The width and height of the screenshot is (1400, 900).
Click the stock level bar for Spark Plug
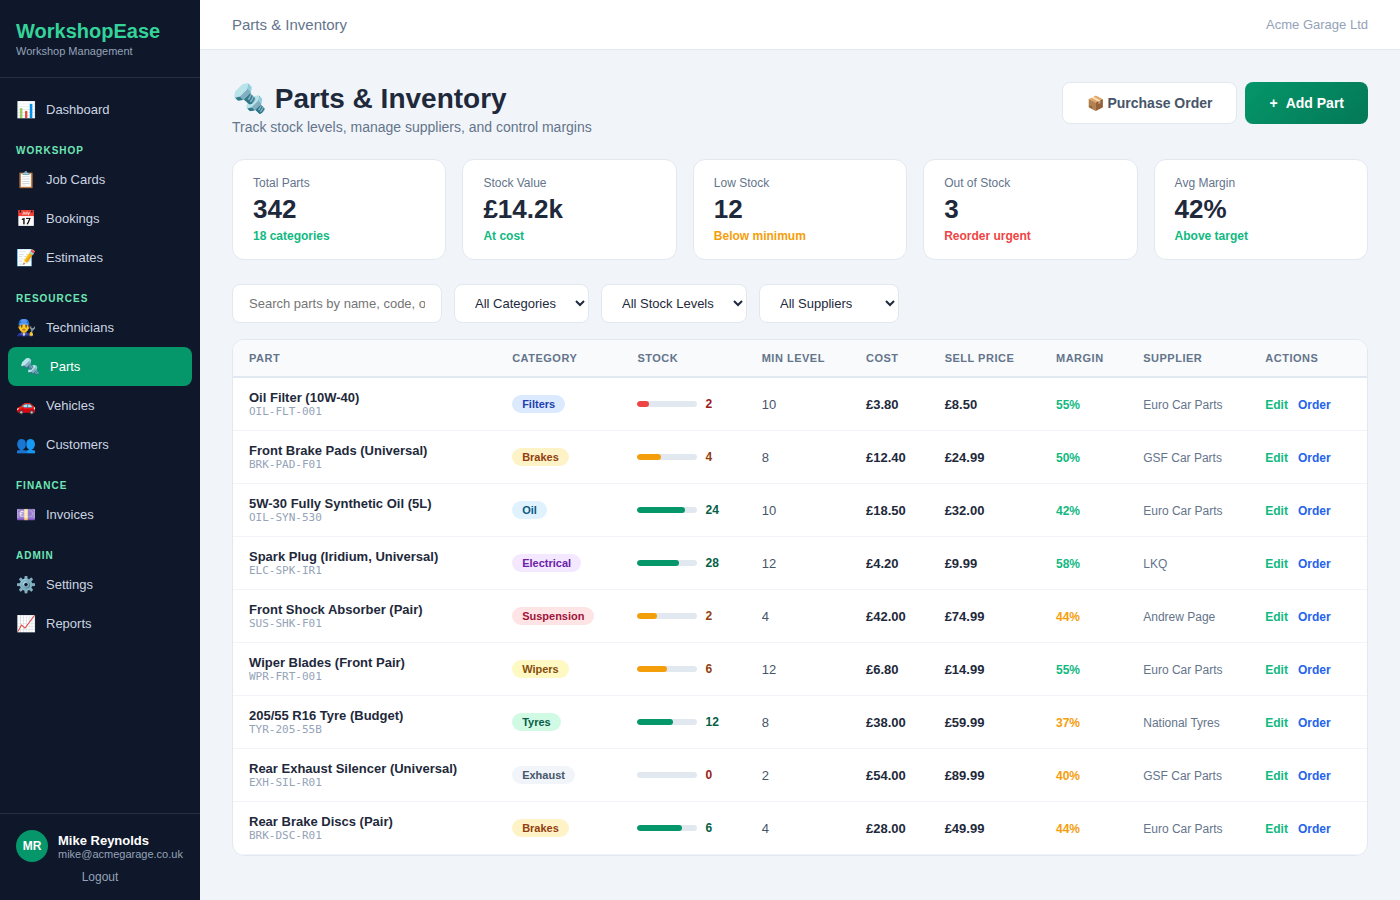[666, 563]
